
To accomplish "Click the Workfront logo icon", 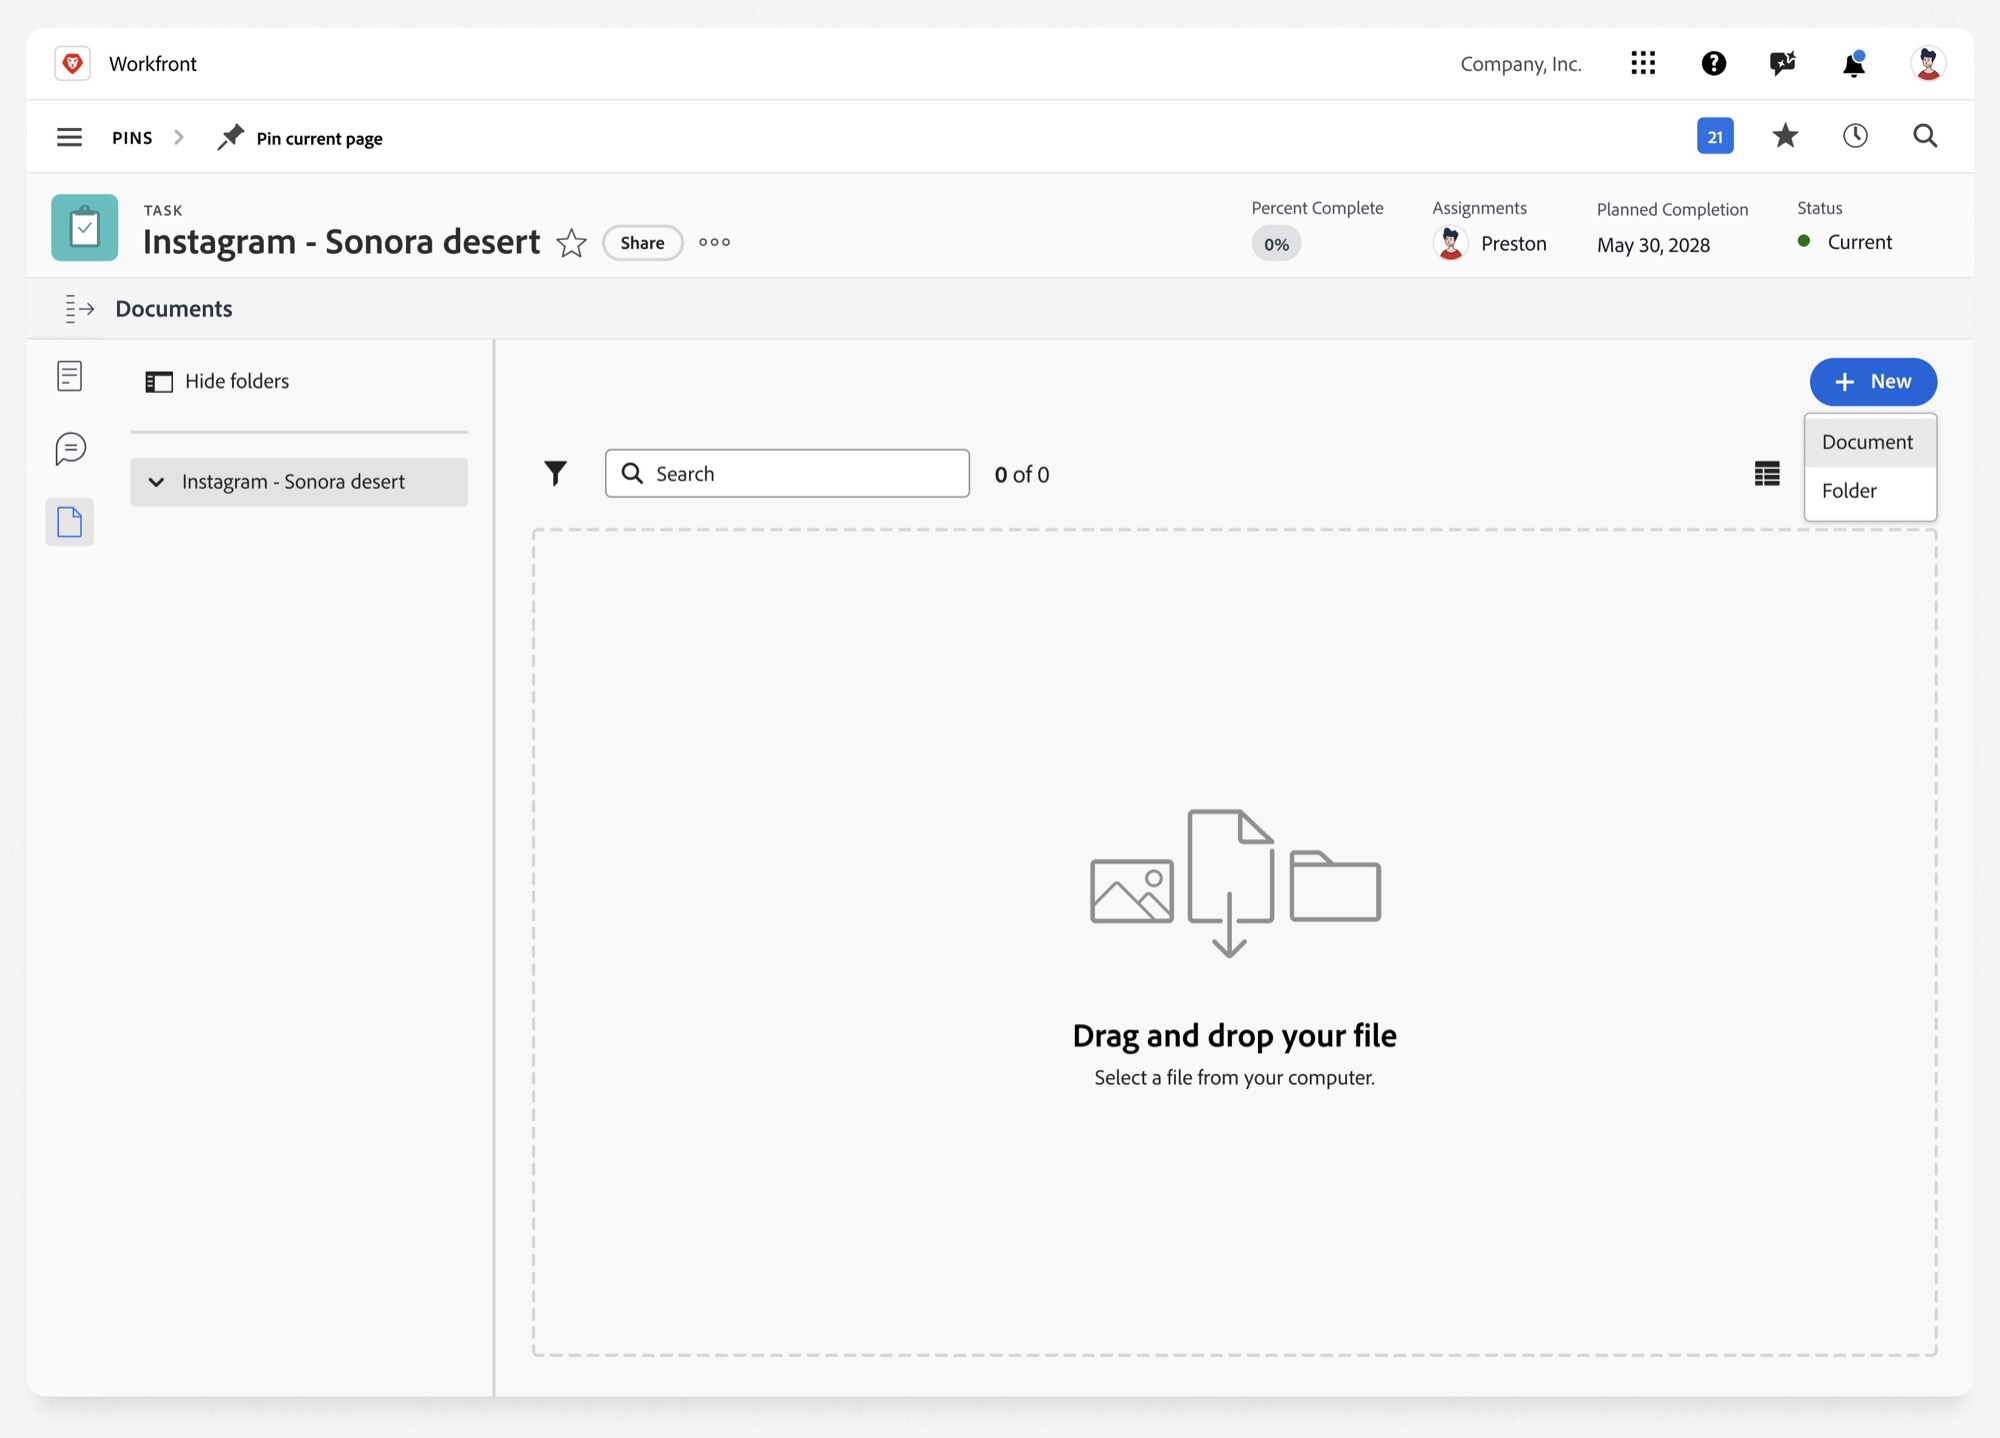I will click(x=73, y=63).
